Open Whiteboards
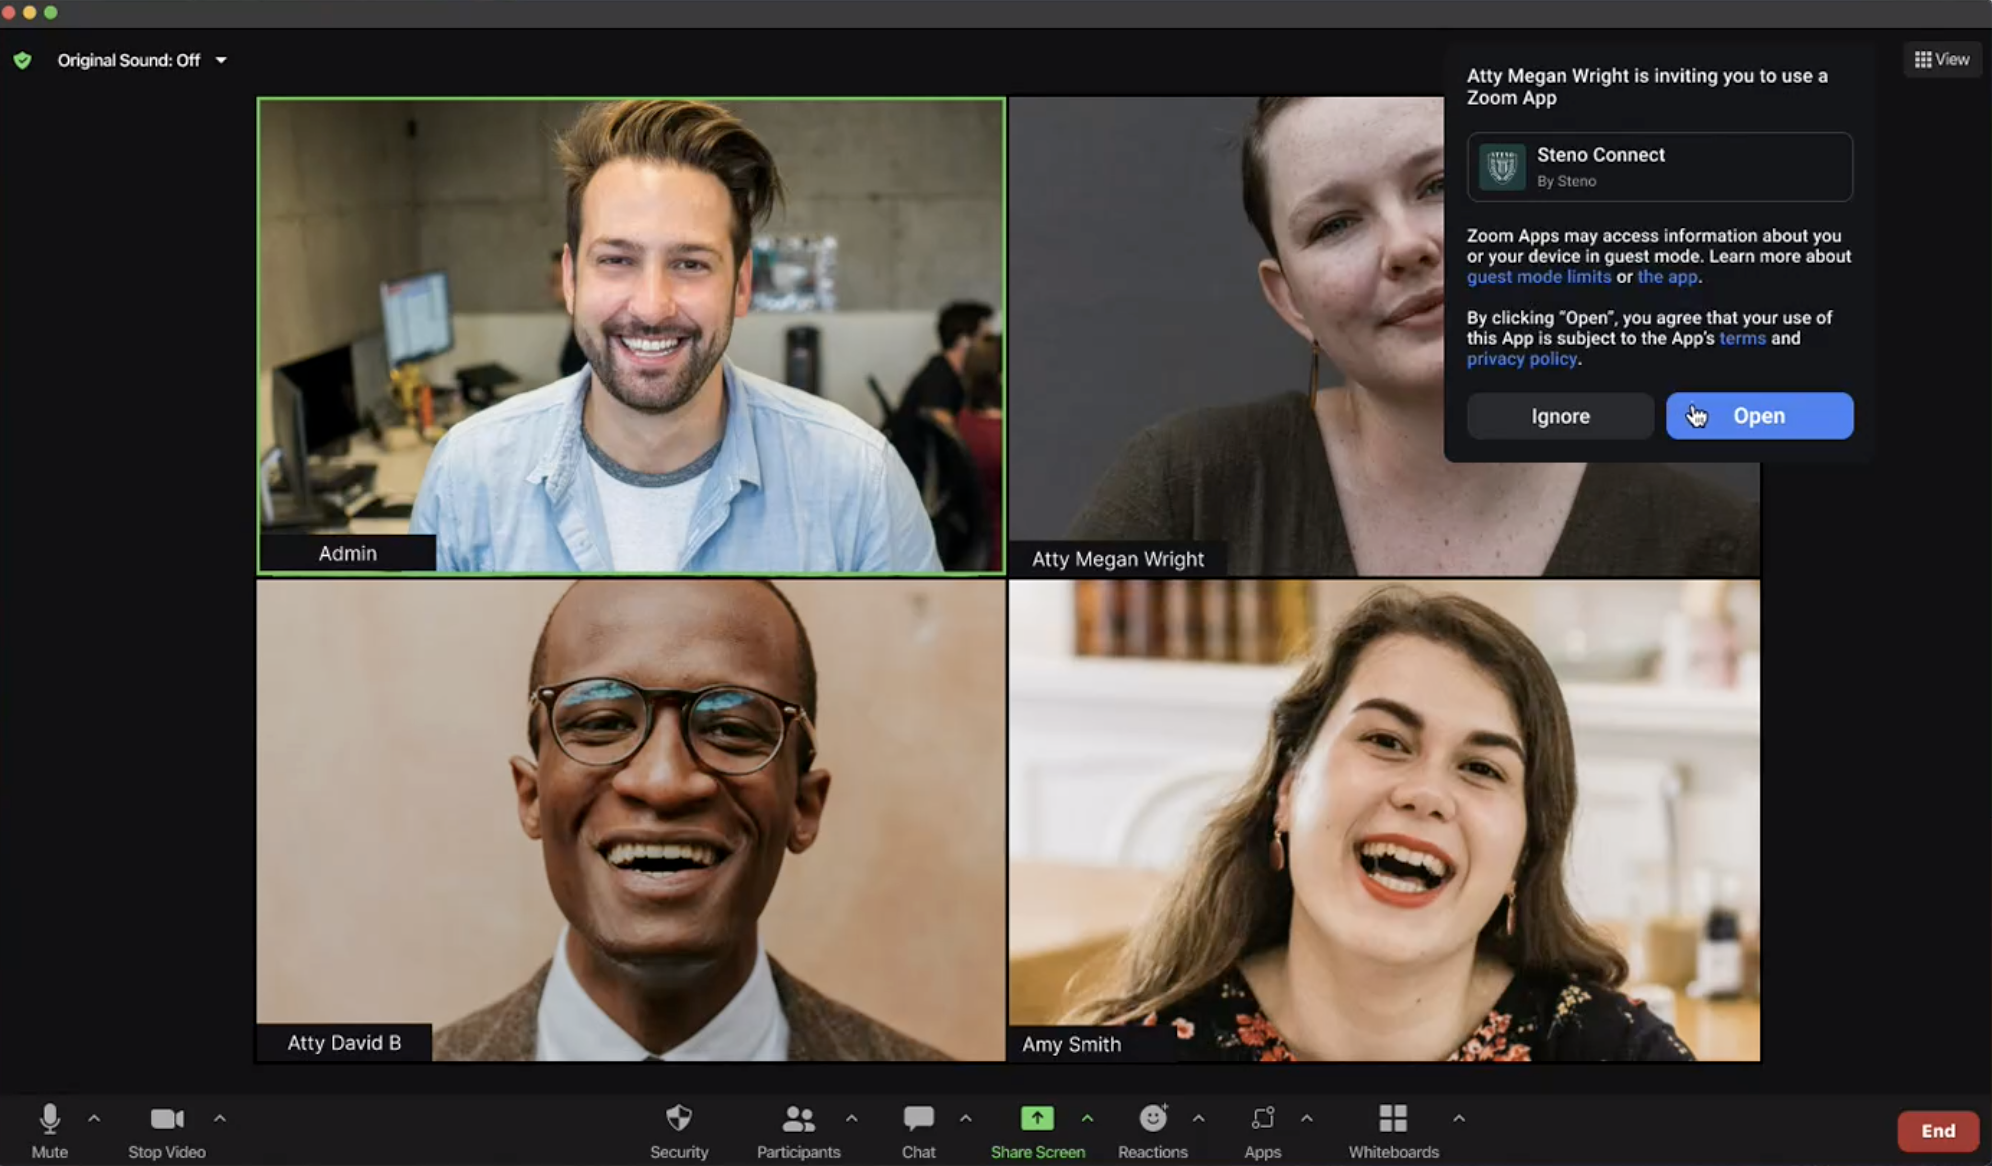 point(1393,1130)
